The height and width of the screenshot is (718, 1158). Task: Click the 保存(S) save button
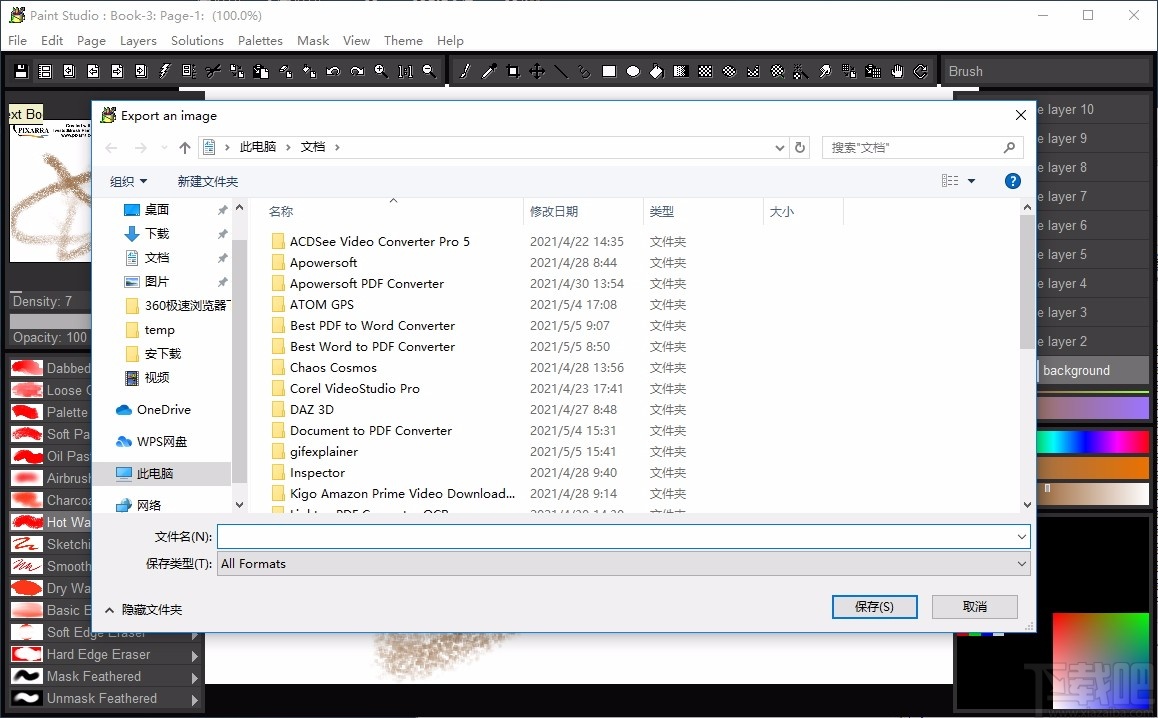point(874,606)
